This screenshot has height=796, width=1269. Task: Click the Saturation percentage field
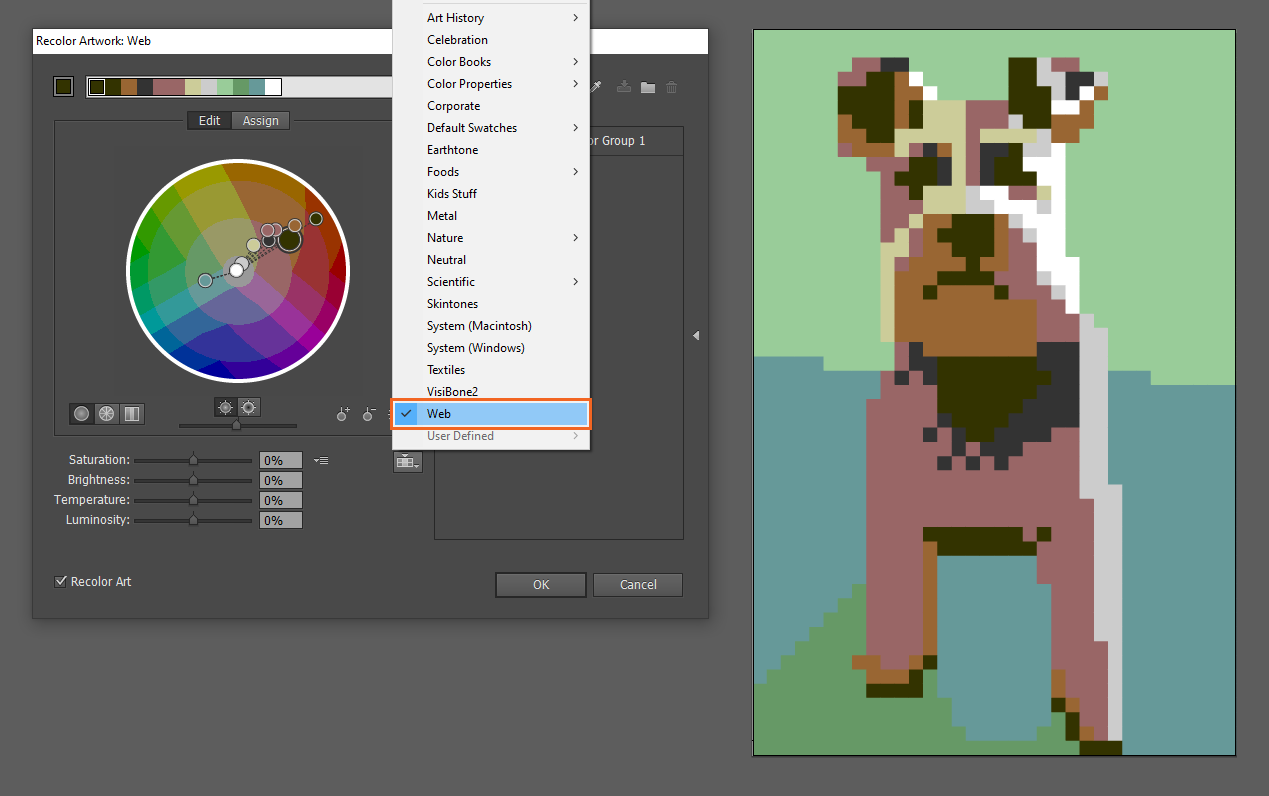click(281, 460)
